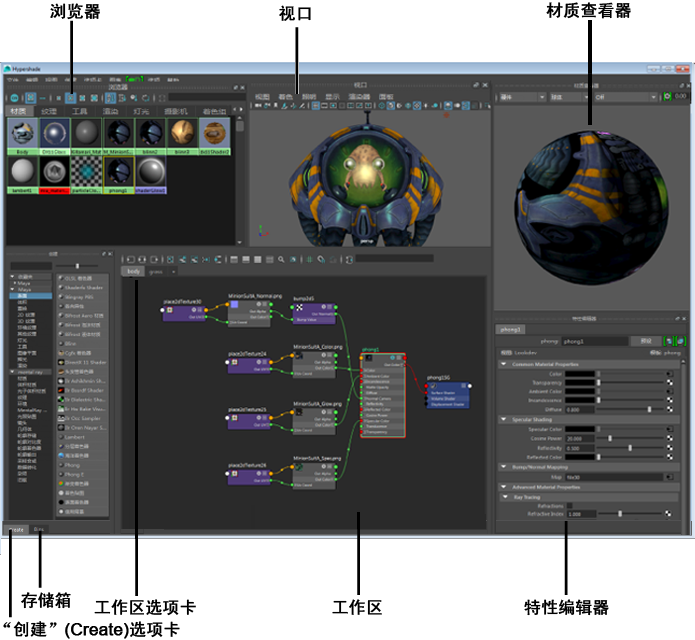The width and height of the screenshot is (695, 640).
Task: Choose Blinn in the create node list
Action: (x=82, y=343)
